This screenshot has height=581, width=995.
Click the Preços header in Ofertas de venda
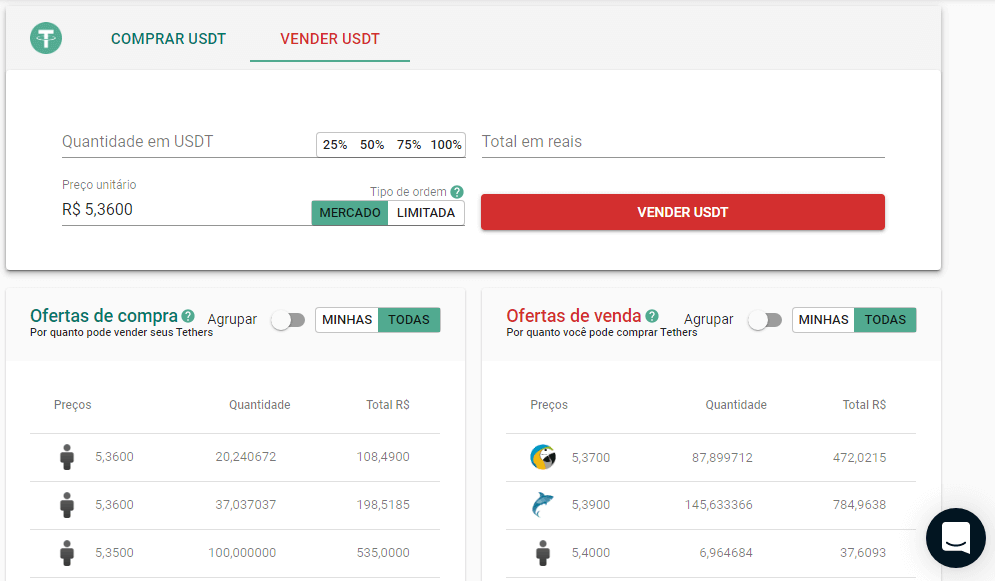pos(550,405)
